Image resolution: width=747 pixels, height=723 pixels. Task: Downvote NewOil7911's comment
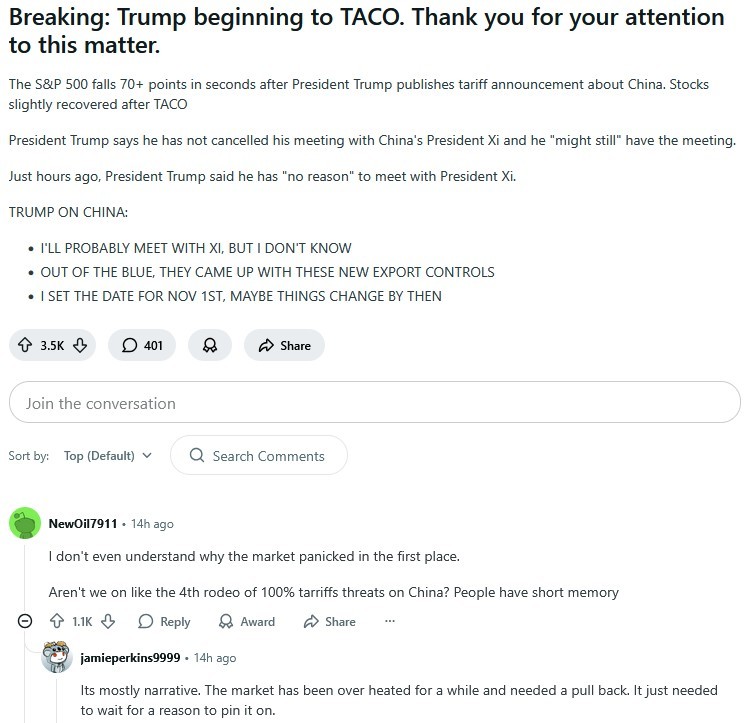108,621
